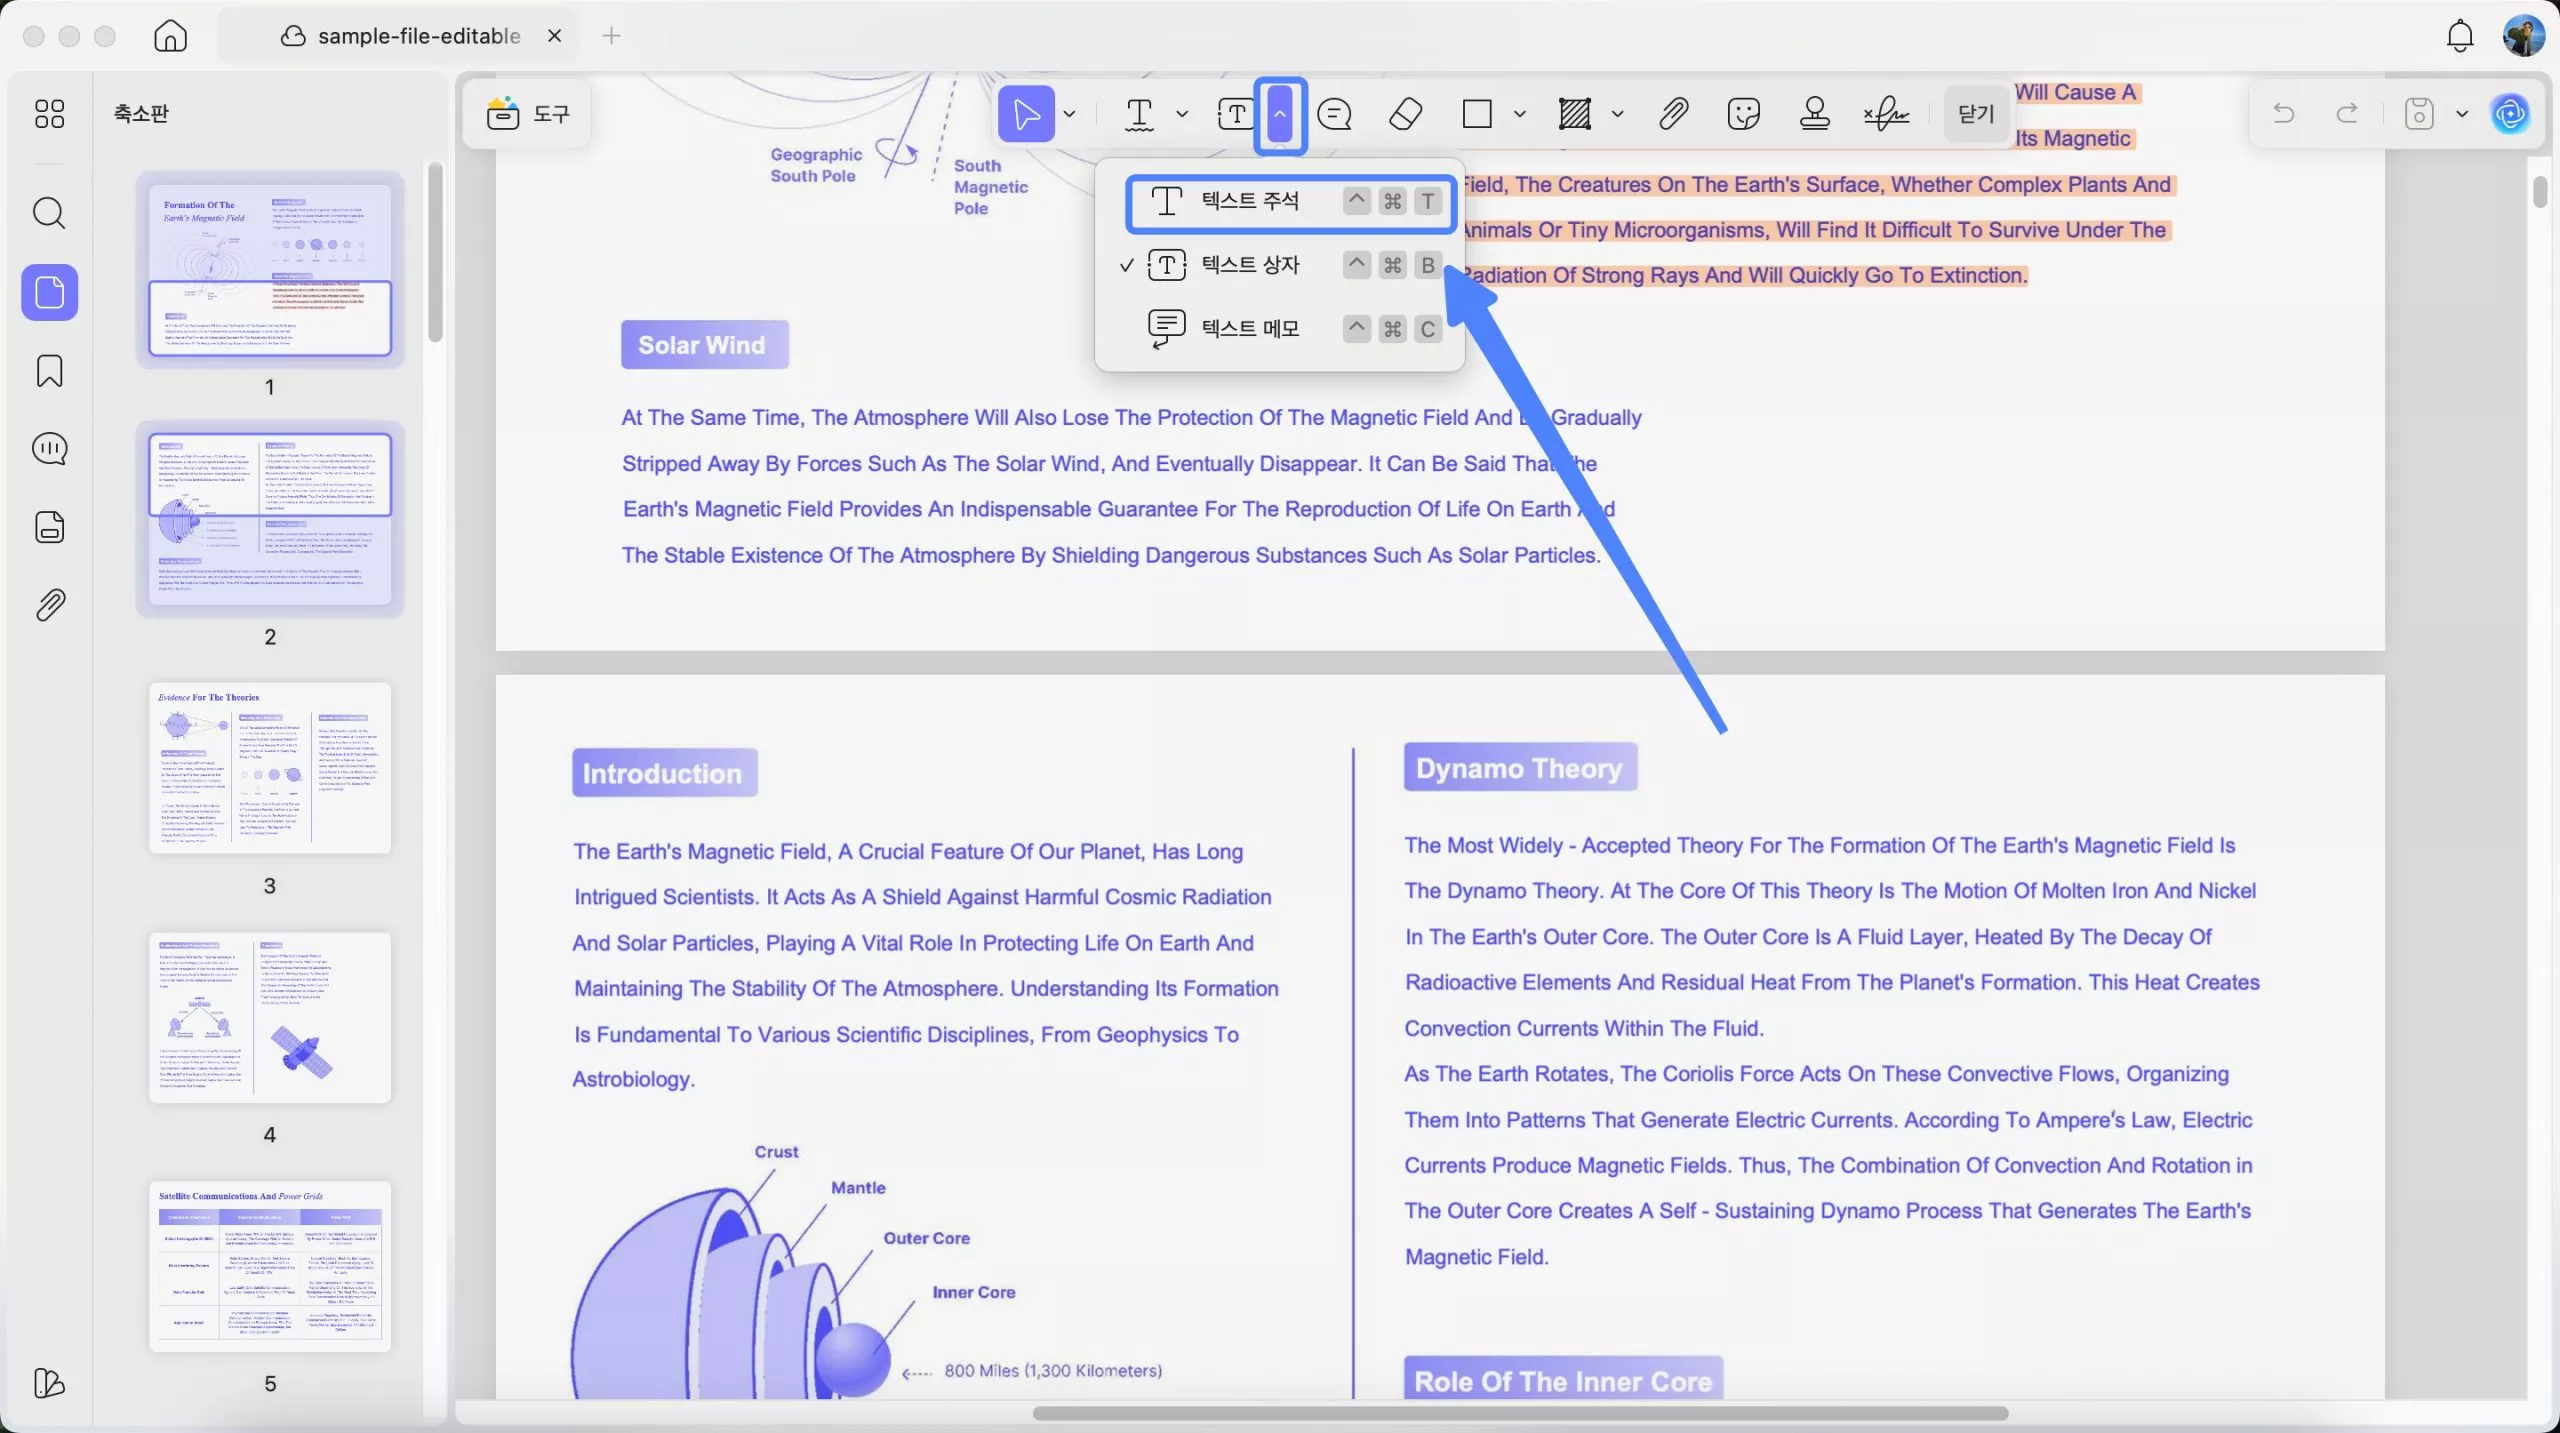The image size is (2560, 1433).
Task: Open user profile avatar
Action: [2523, 36]
